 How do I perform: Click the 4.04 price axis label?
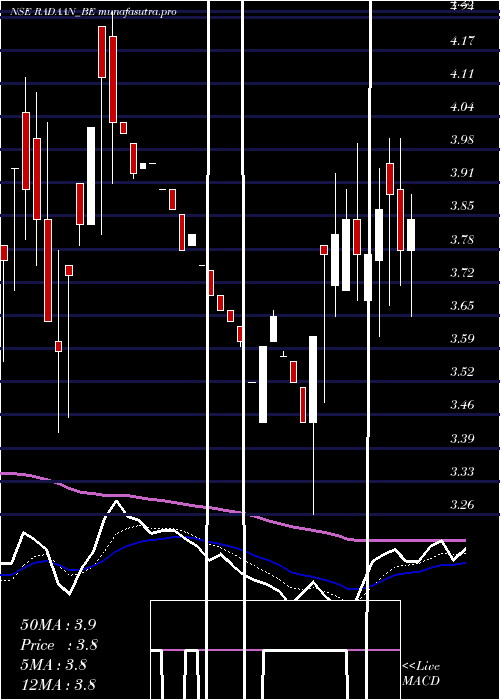coord(462,107)
